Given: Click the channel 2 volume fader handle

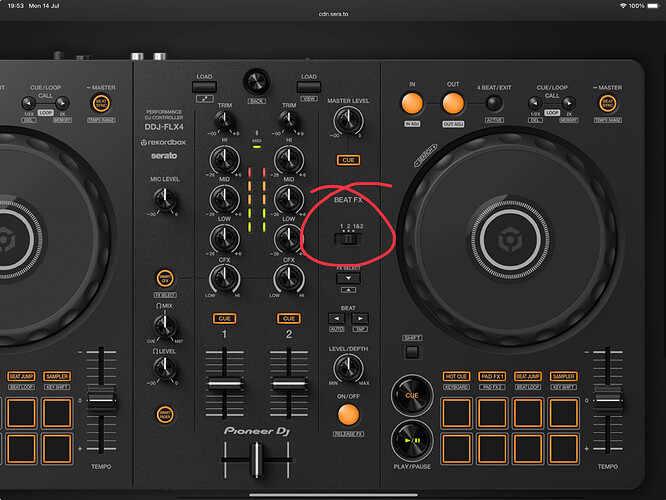Looking at the screenshot, I should 289,384.
